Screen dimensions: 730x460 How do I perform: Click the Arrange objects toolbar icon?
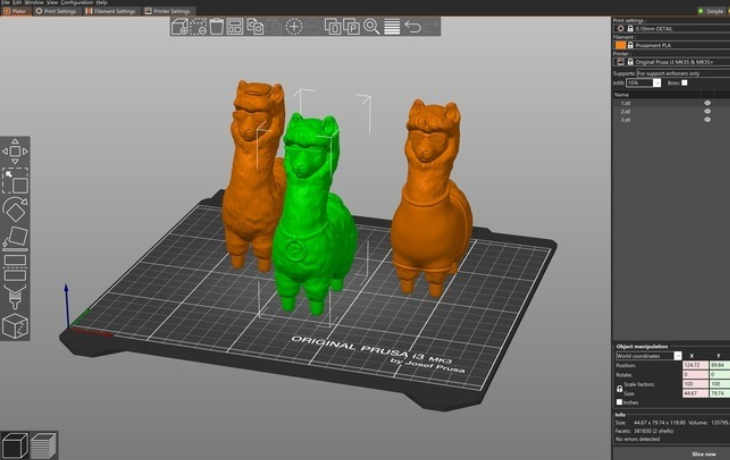pos(235,27)
